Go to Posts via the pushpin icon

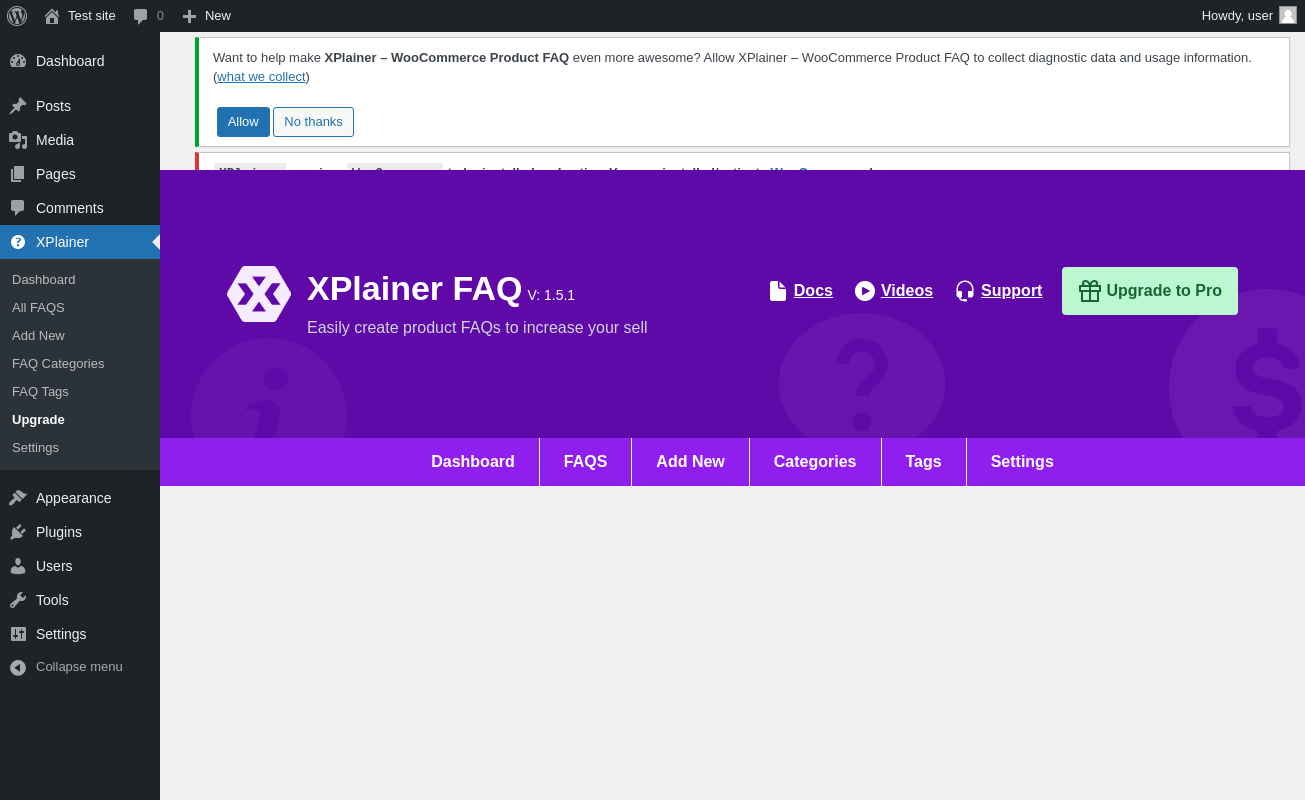[x=18, y=106]
